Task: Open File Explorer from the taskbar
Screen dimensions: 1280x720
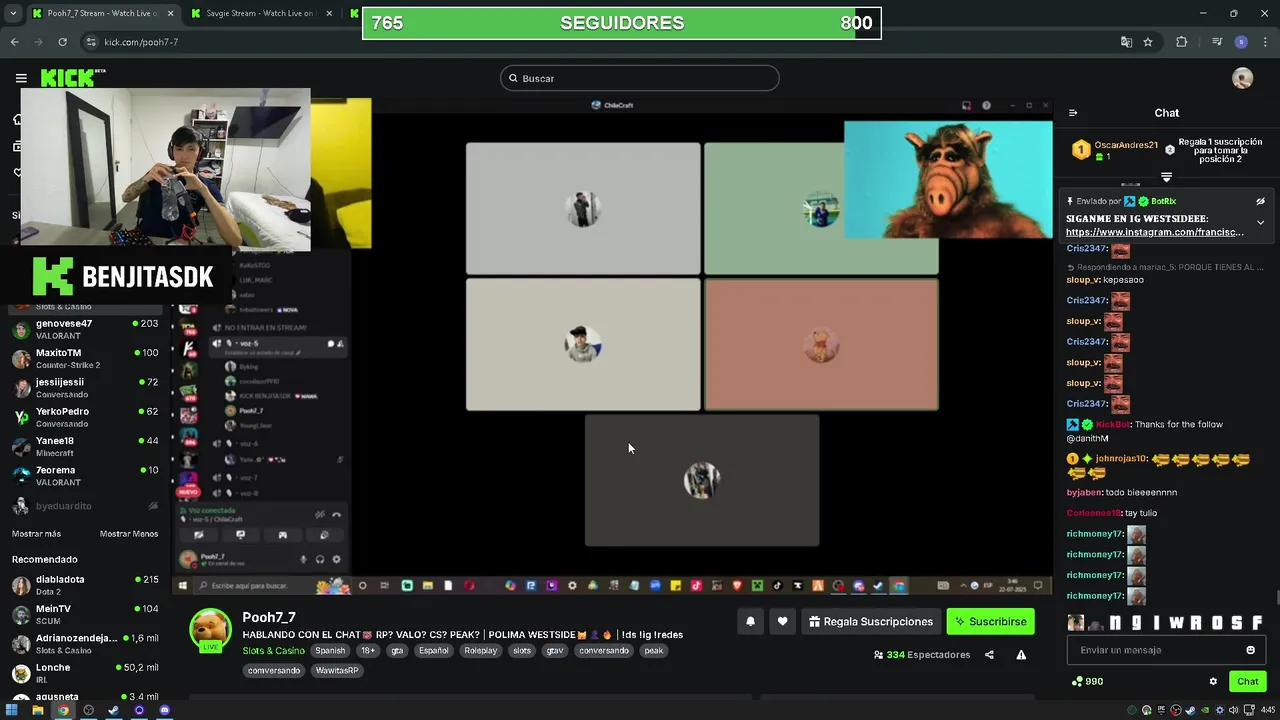Action: (x=37, y=710)
